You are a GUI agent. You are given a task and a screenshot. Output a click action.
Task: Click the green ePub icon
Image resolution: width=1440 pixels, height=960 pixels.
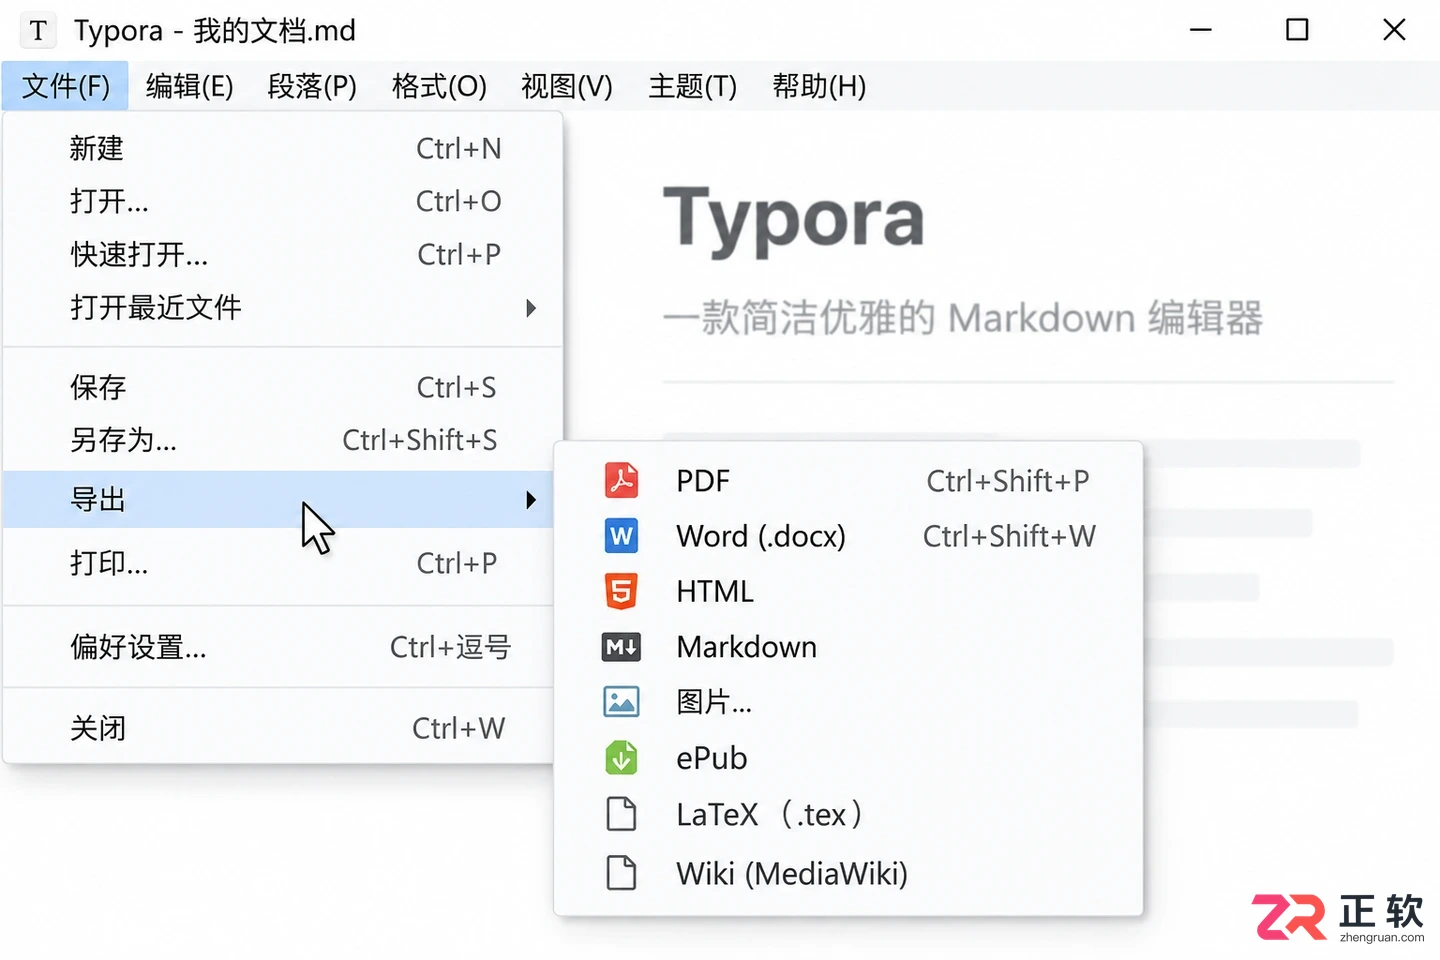(621, 758)
